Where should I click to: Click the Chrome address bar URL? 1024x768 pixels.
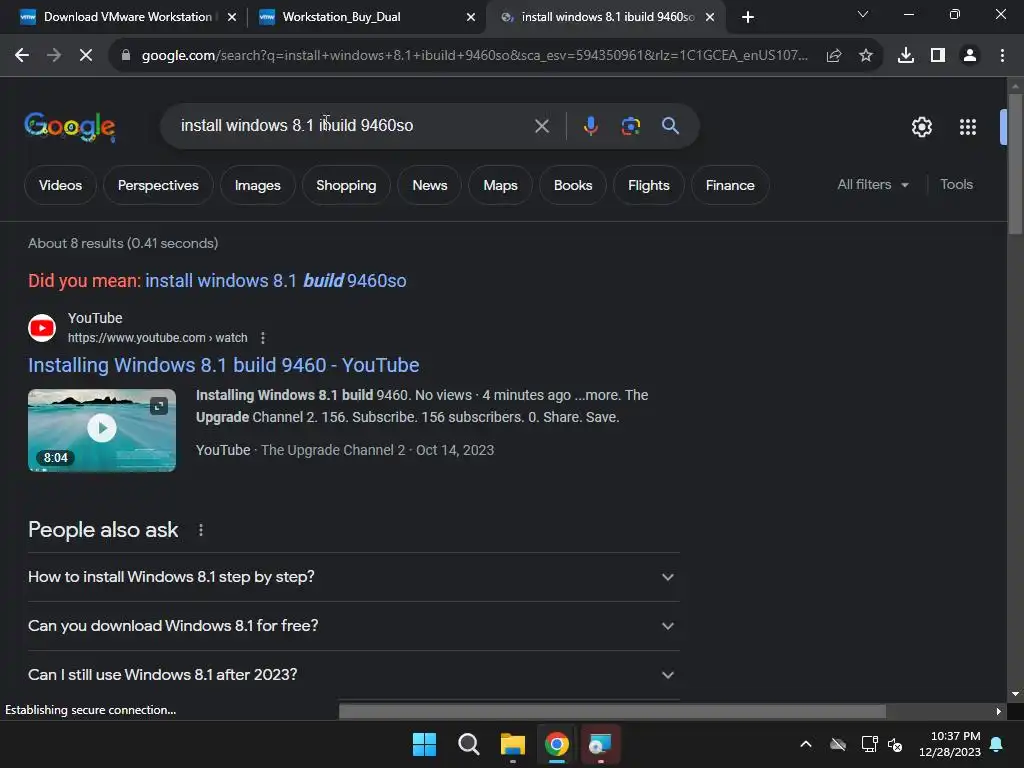475,56
